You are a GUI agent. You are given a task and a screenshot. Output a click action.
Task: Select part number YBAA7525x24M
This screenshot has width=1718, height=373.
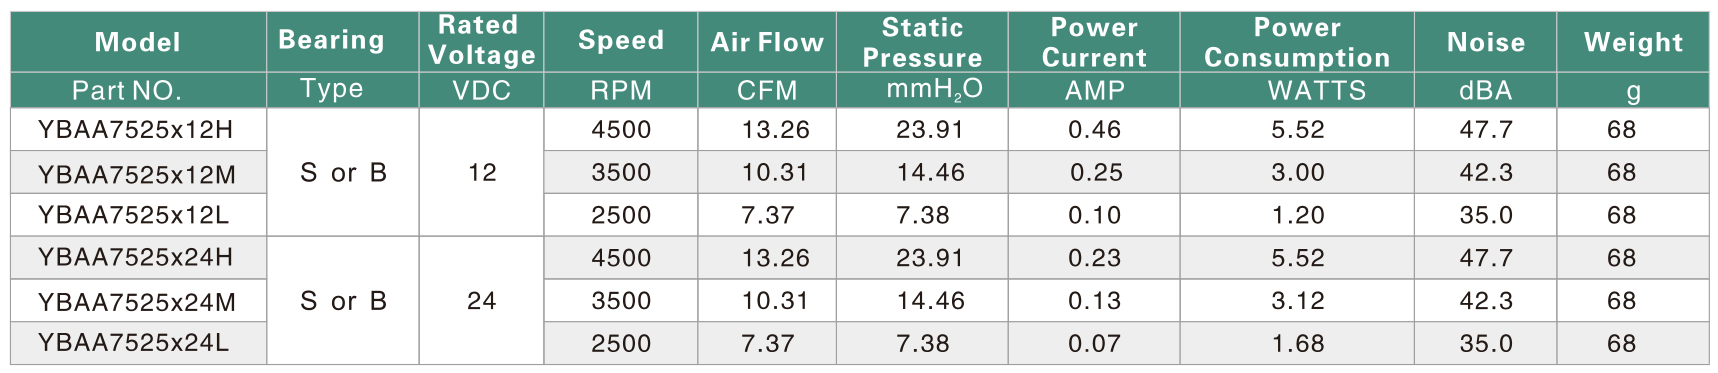[x=137, y=302]
